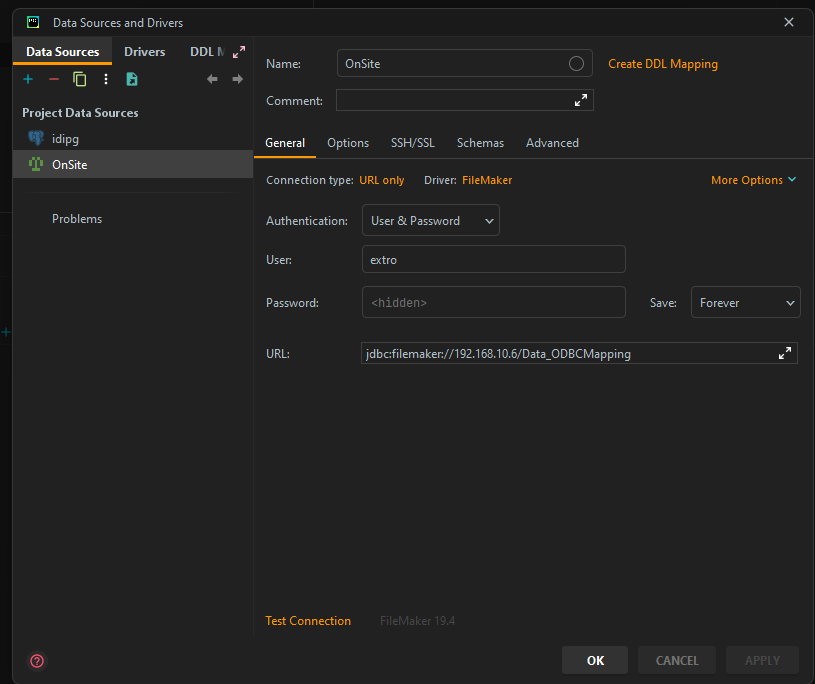Viewport: 815px width, 684px height.
Task: Click the back navigation arrow
Action: tap(212, 79)
